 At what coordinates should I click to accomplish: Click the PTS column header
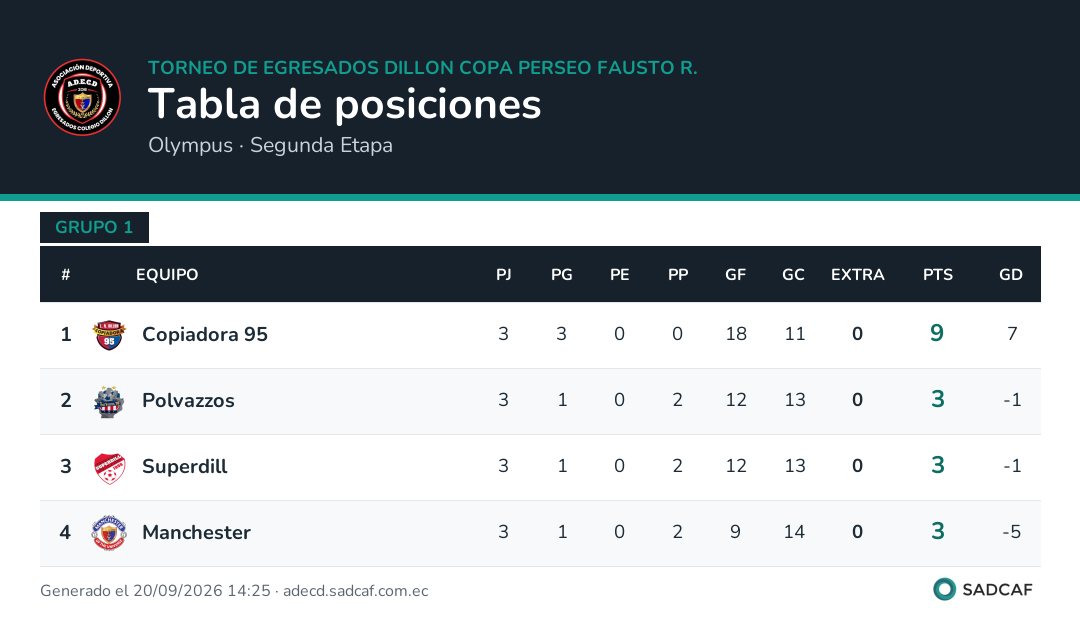tap(937, 275)
